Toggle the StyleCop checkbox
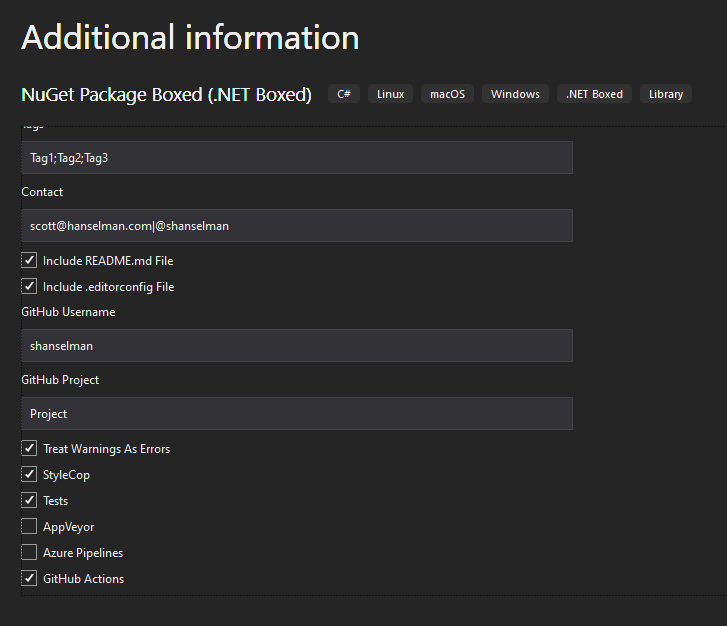Image resolution: width=727 pixels, height=626 pixels. pos(29,474)
